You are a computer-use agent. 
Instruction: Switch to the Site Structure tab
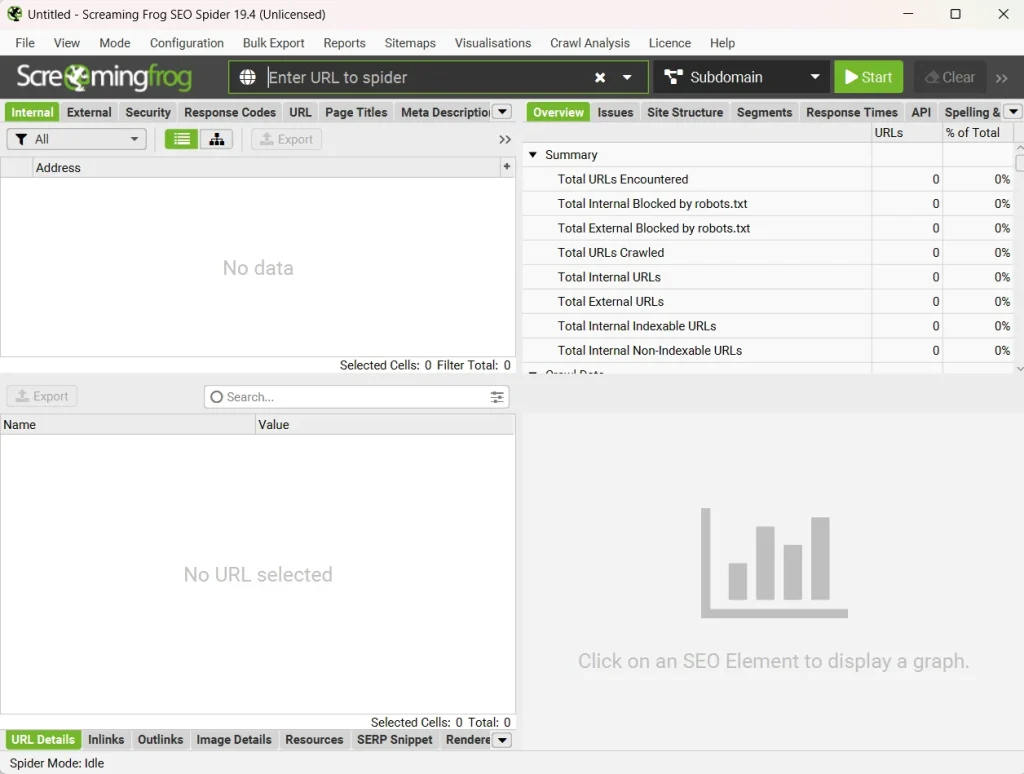(685, 112)
